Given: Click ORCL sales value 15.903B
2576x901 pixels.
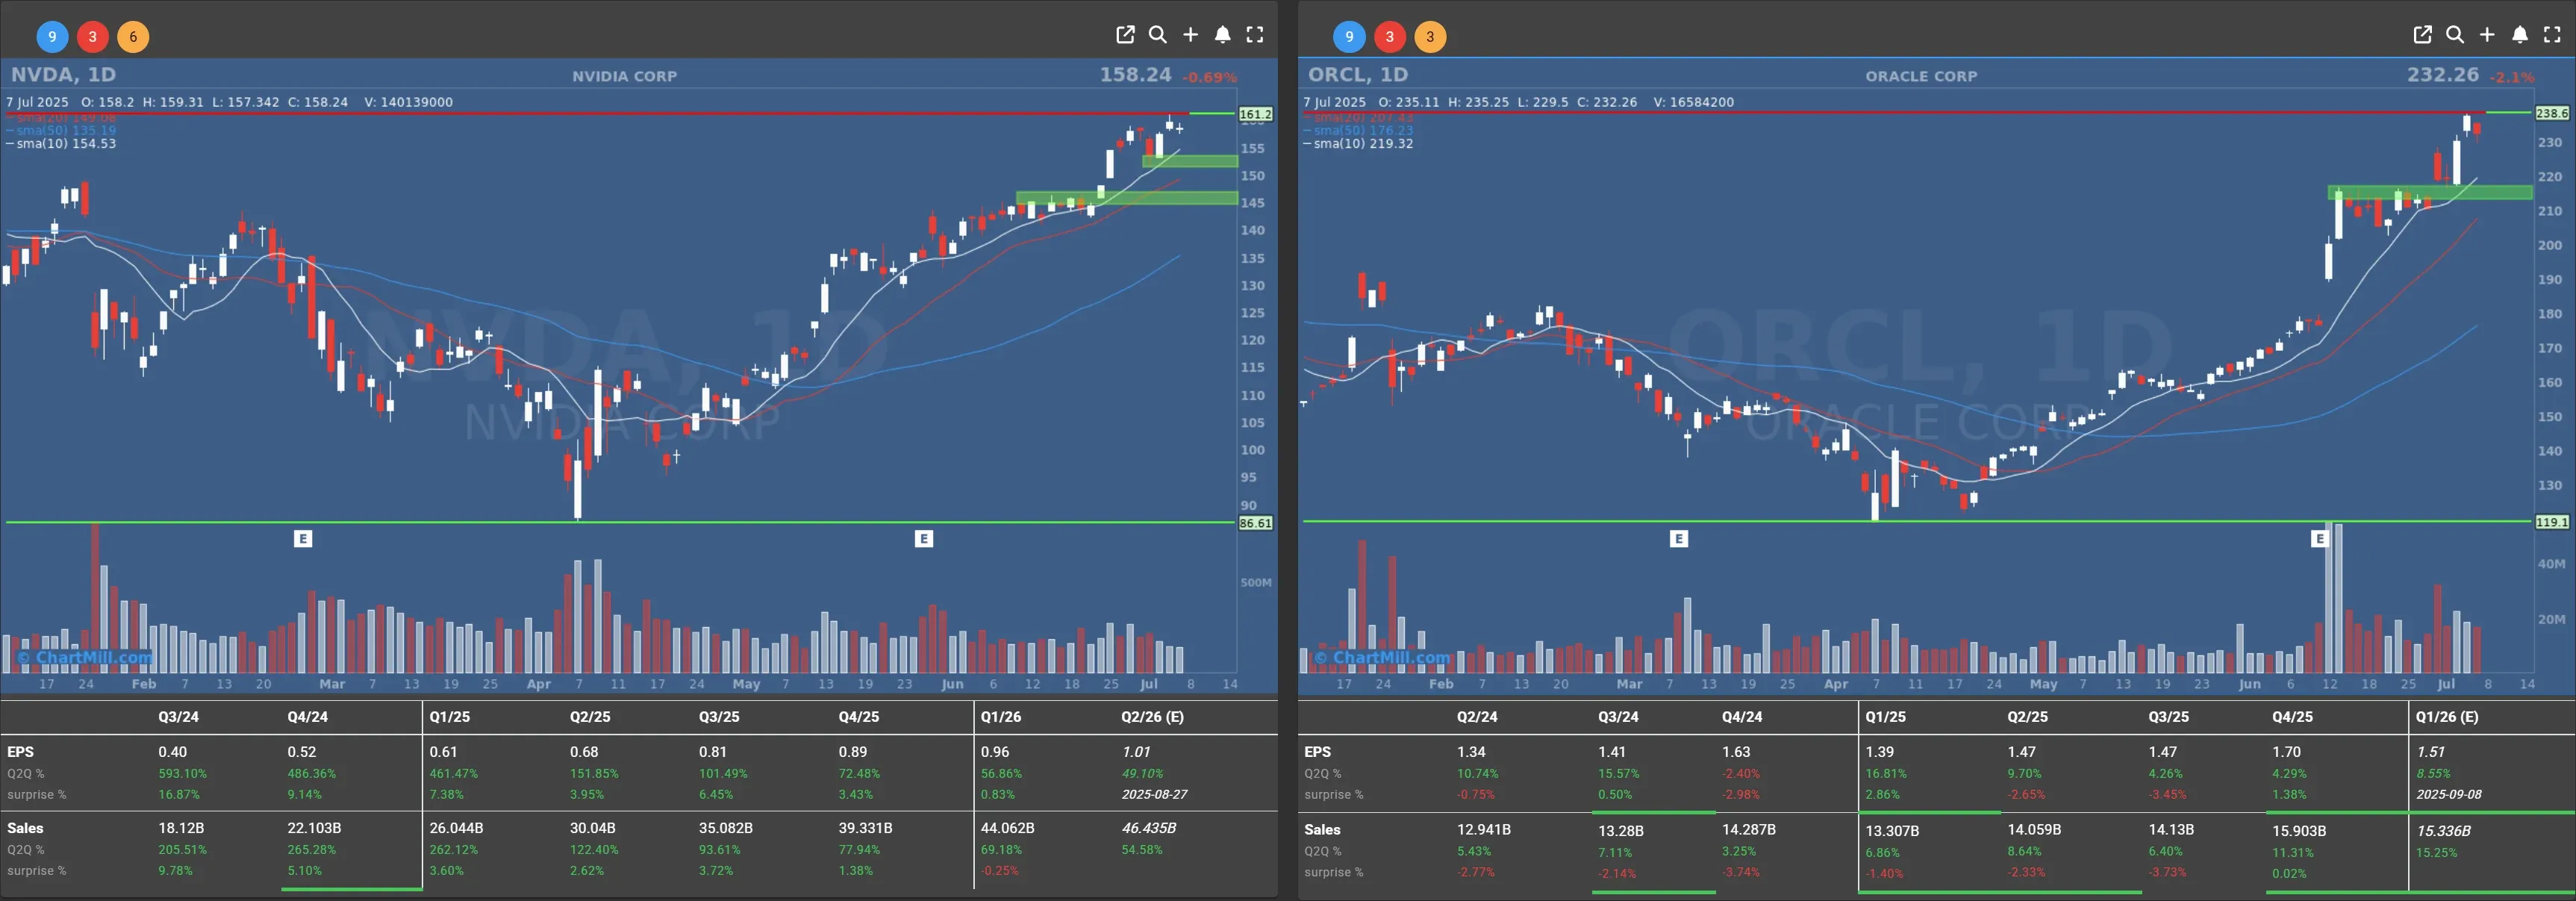Looking at the screenshot, I should point(2299,831).
